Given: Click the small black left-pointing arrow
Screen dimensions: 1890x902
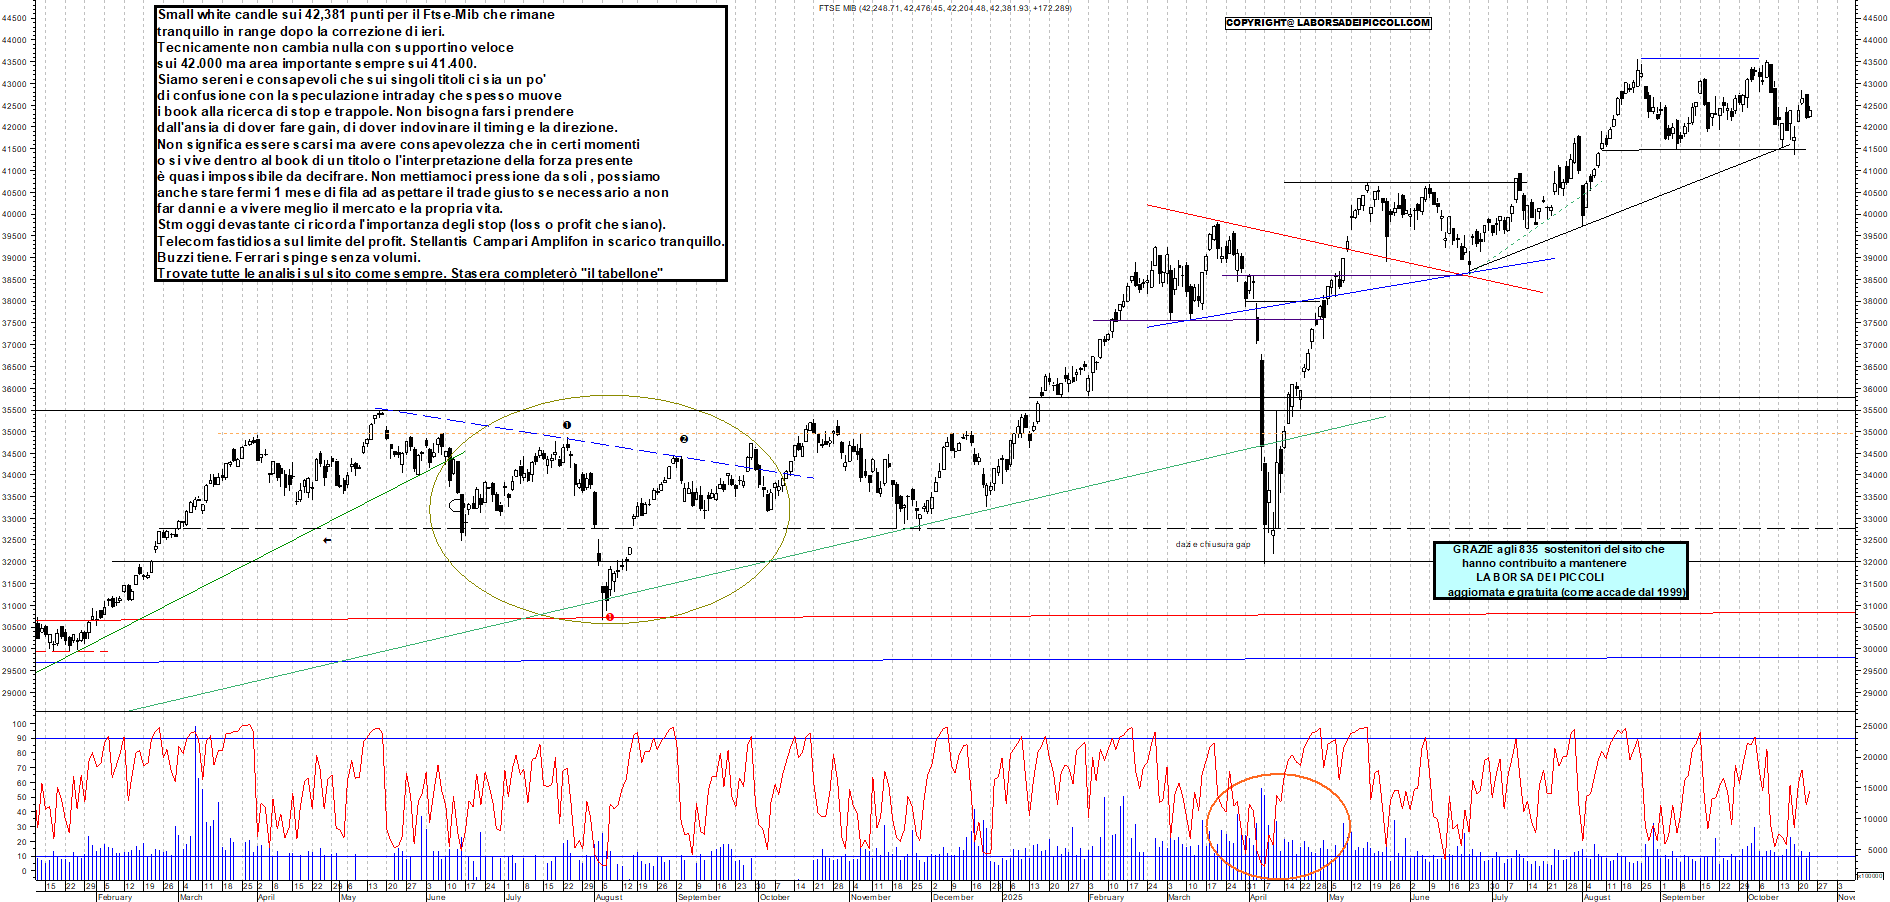Looking at the screenshot, I should (x=327, y=540).
